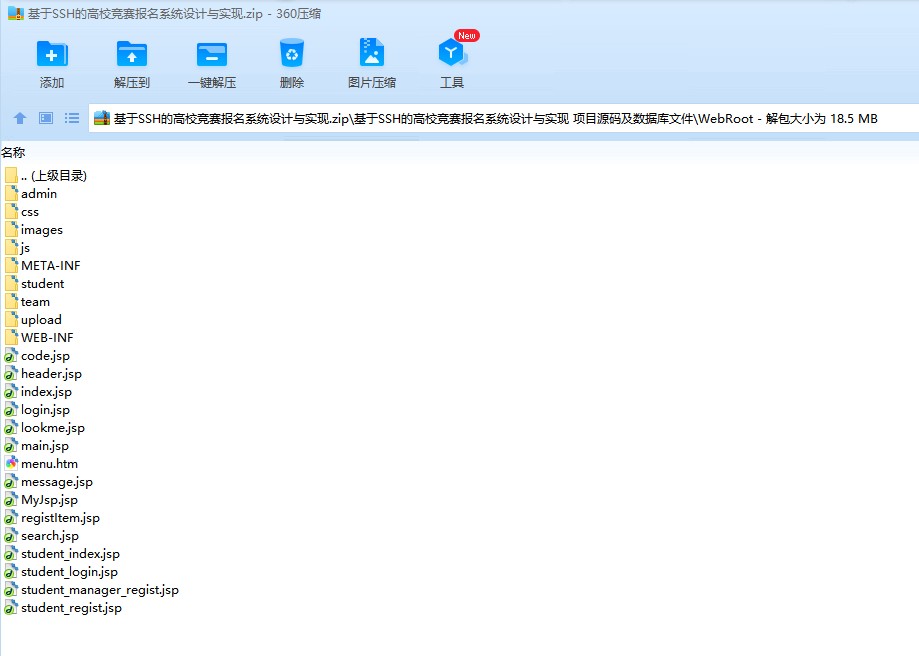Viewport: 919px width, 656px height.
Task: Select the student folder icon
Action: click(11, 284)
